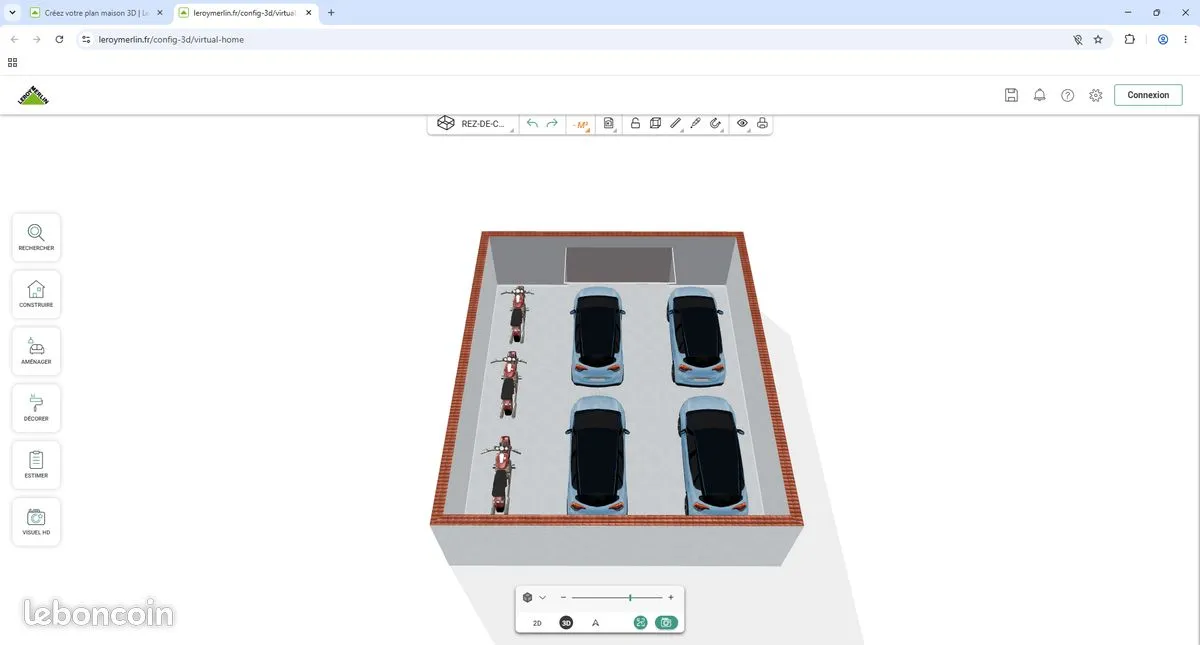The image size is (1200, 645).
Task: Click the zoom slider track
Action: [617, 597]
